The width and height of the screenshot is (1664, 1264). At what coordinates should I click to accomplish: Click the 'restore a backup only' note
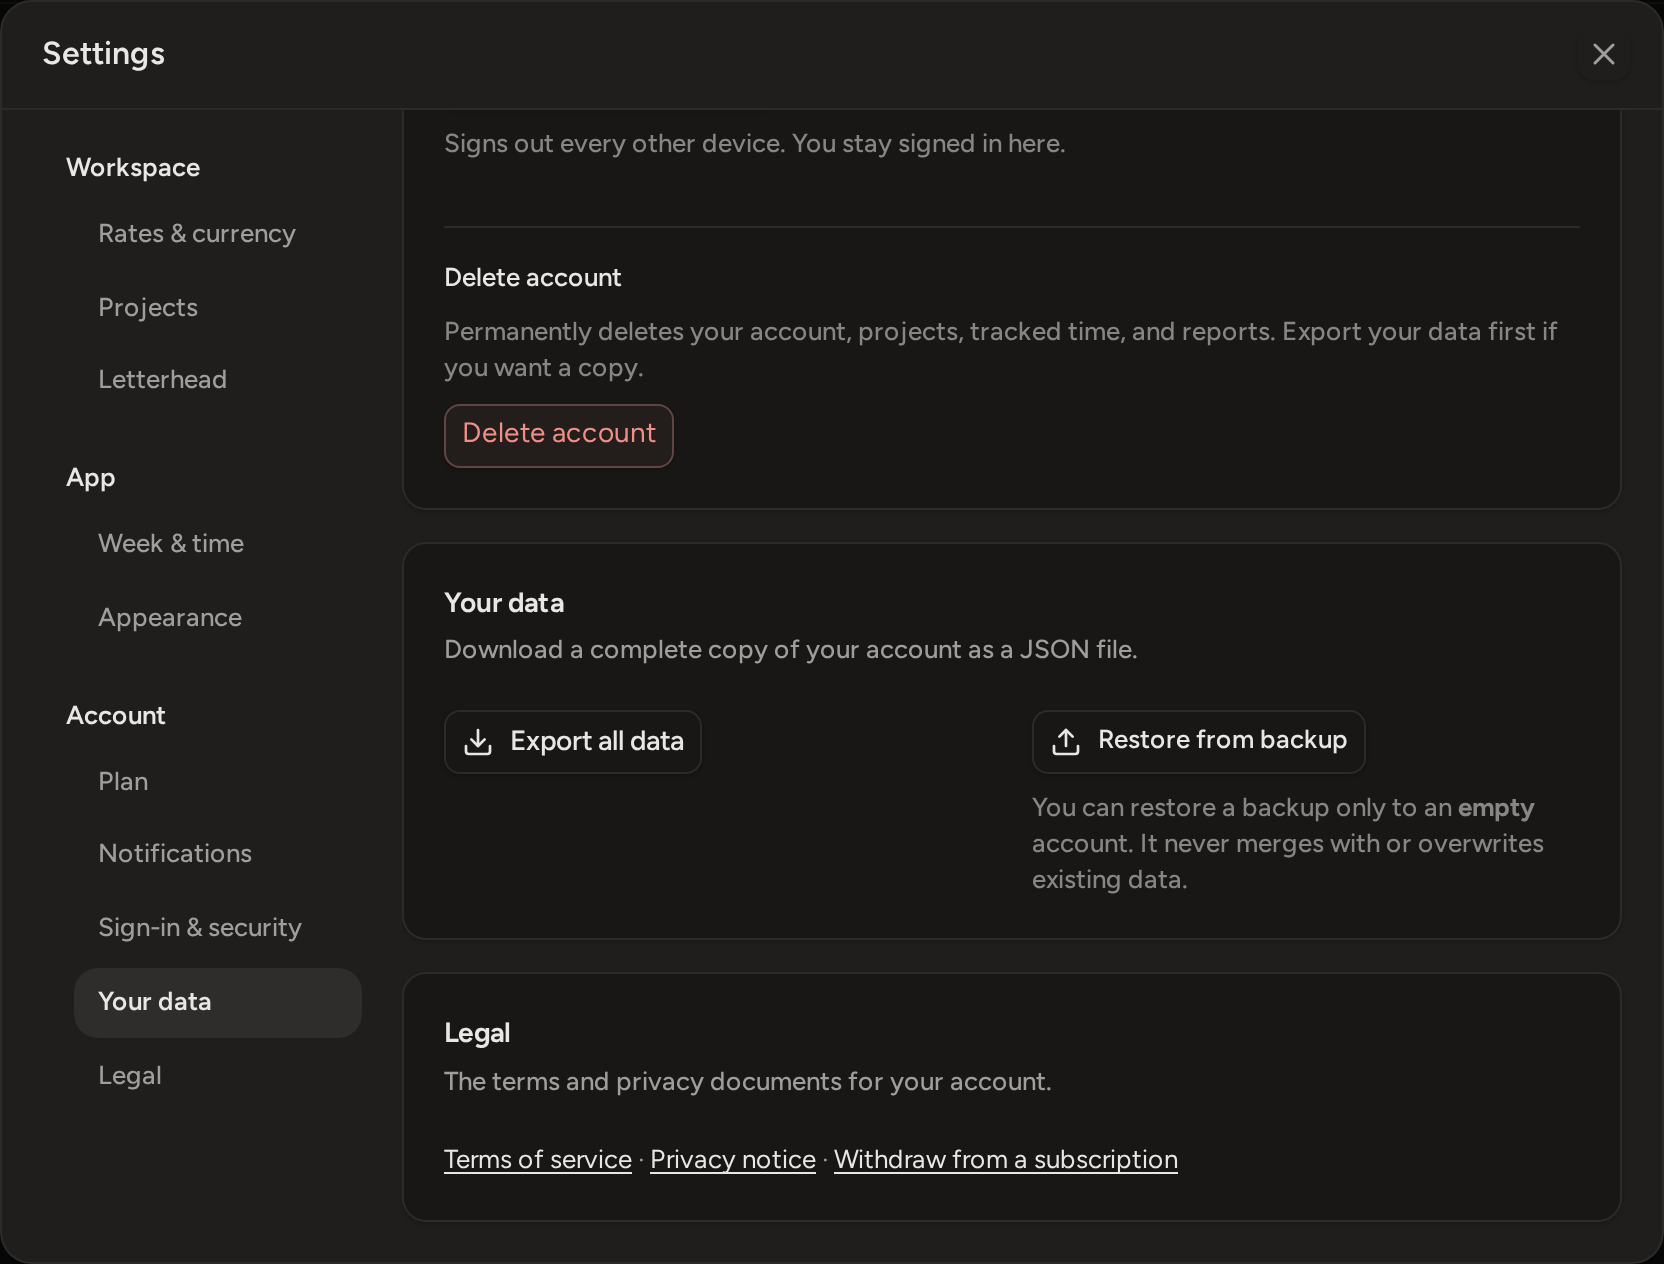[1288, 843]
